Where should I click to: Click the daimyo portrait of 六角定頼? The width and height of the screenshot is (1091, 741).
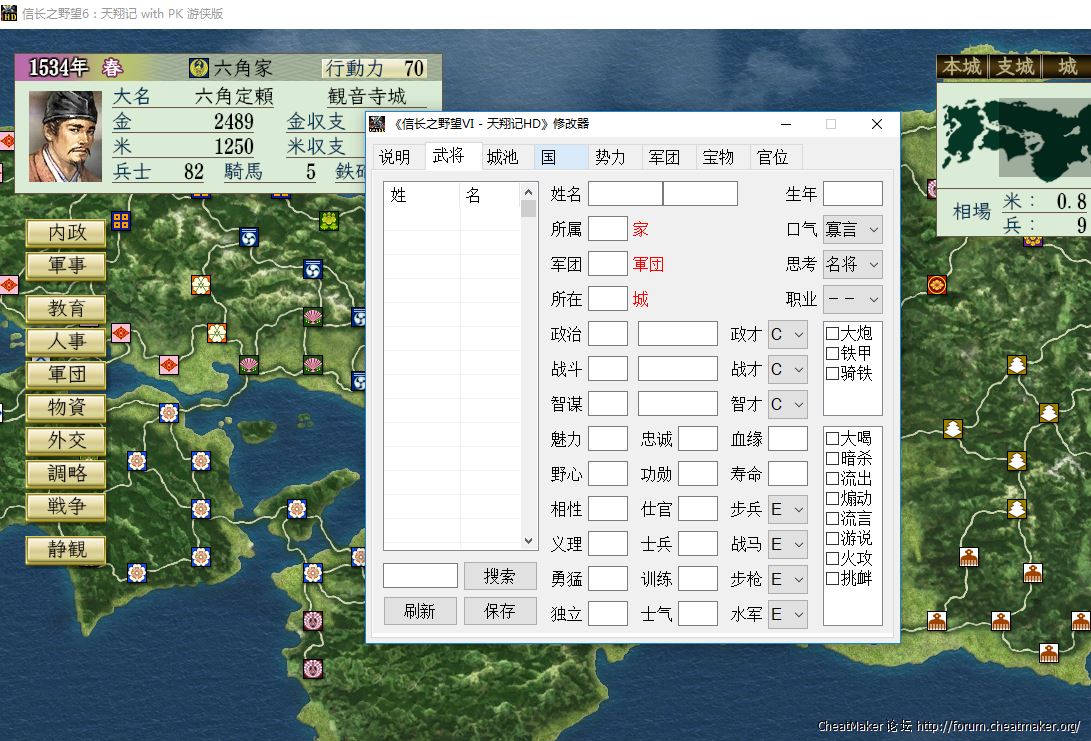65,137
